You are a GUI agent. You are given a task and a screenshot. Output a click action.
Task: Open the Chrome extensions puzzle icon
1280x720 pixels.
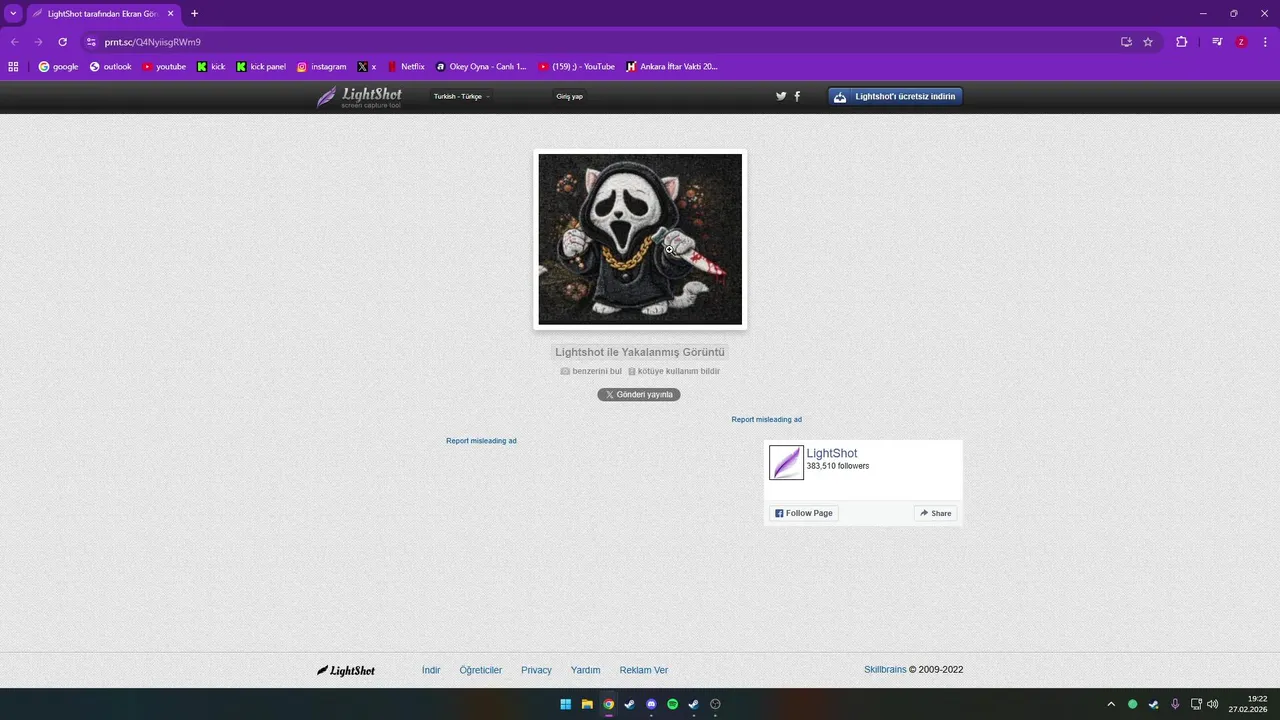[x=1181, y=42]
